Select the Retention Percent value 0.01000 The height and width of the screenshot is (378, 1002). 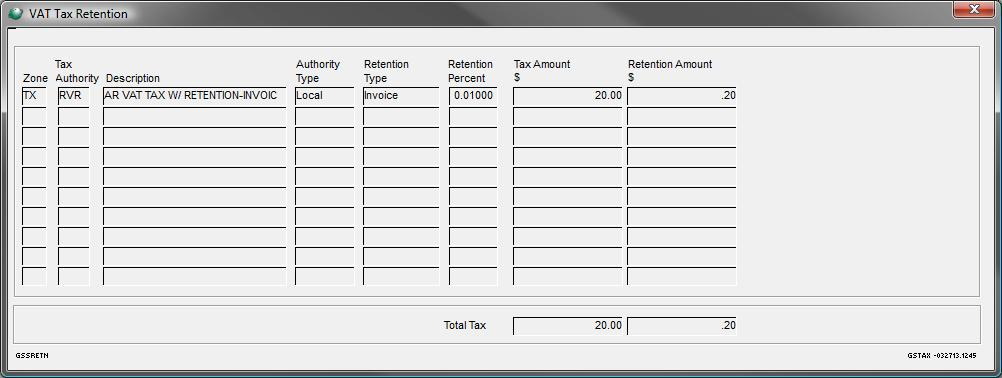point(473,96)
